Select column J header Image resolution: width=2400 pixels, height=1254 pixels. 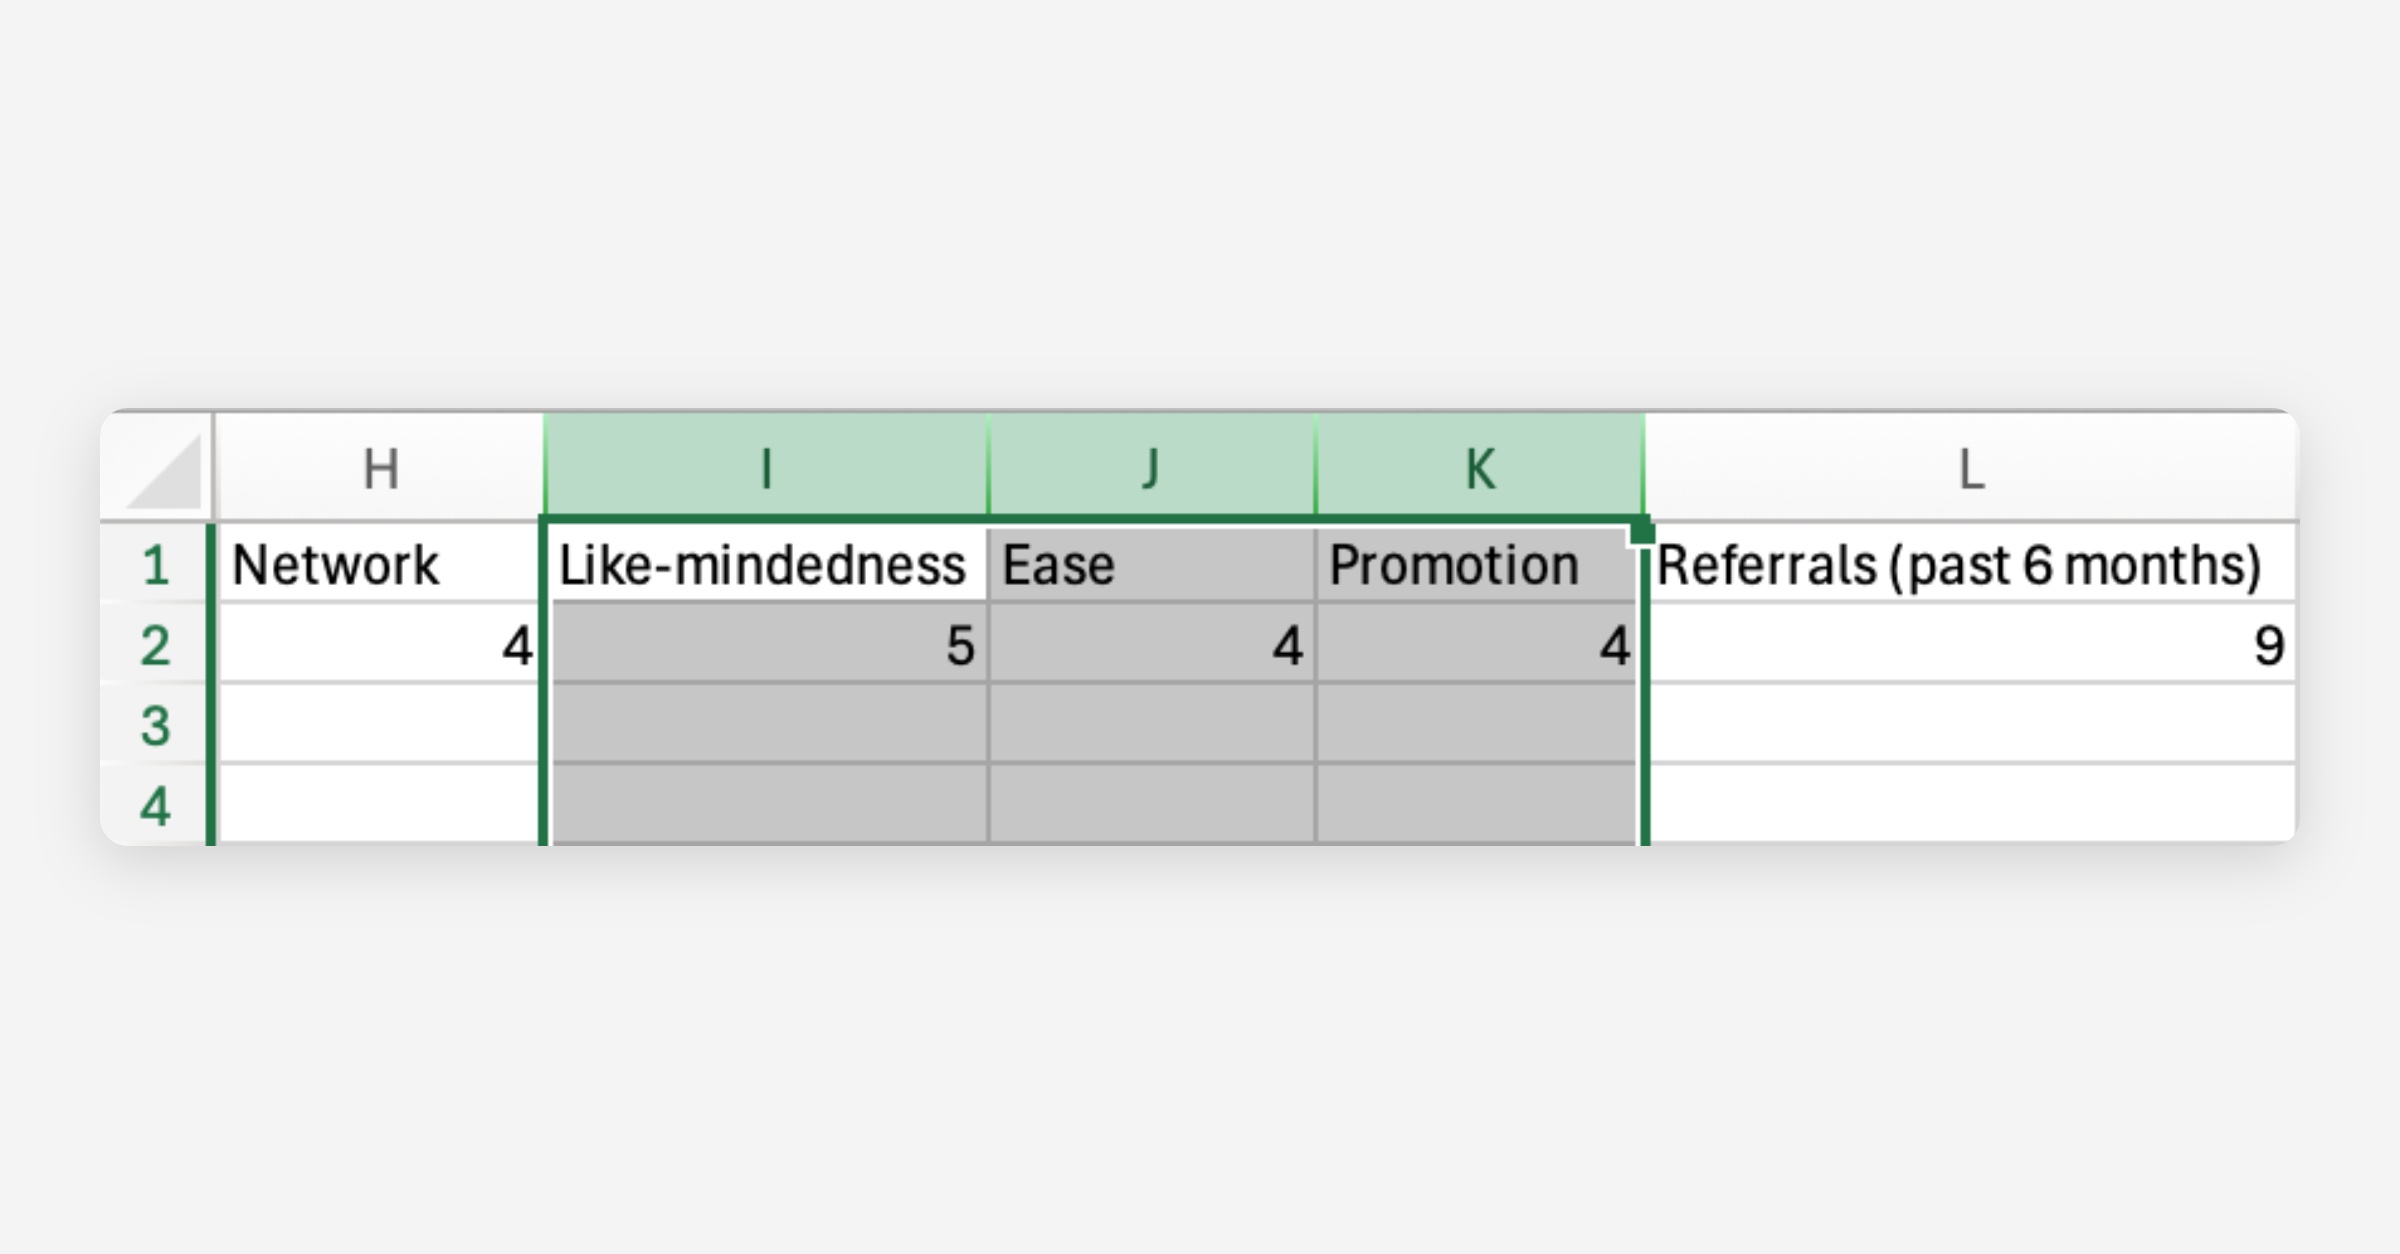(x=1151, y=469)
